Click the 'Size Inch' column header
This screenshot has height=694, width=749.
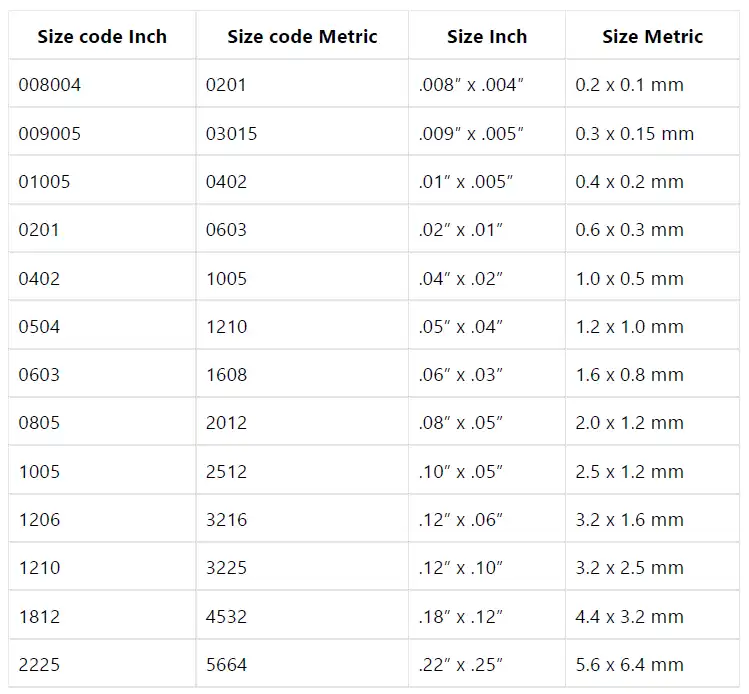click(x=487, y=37)
